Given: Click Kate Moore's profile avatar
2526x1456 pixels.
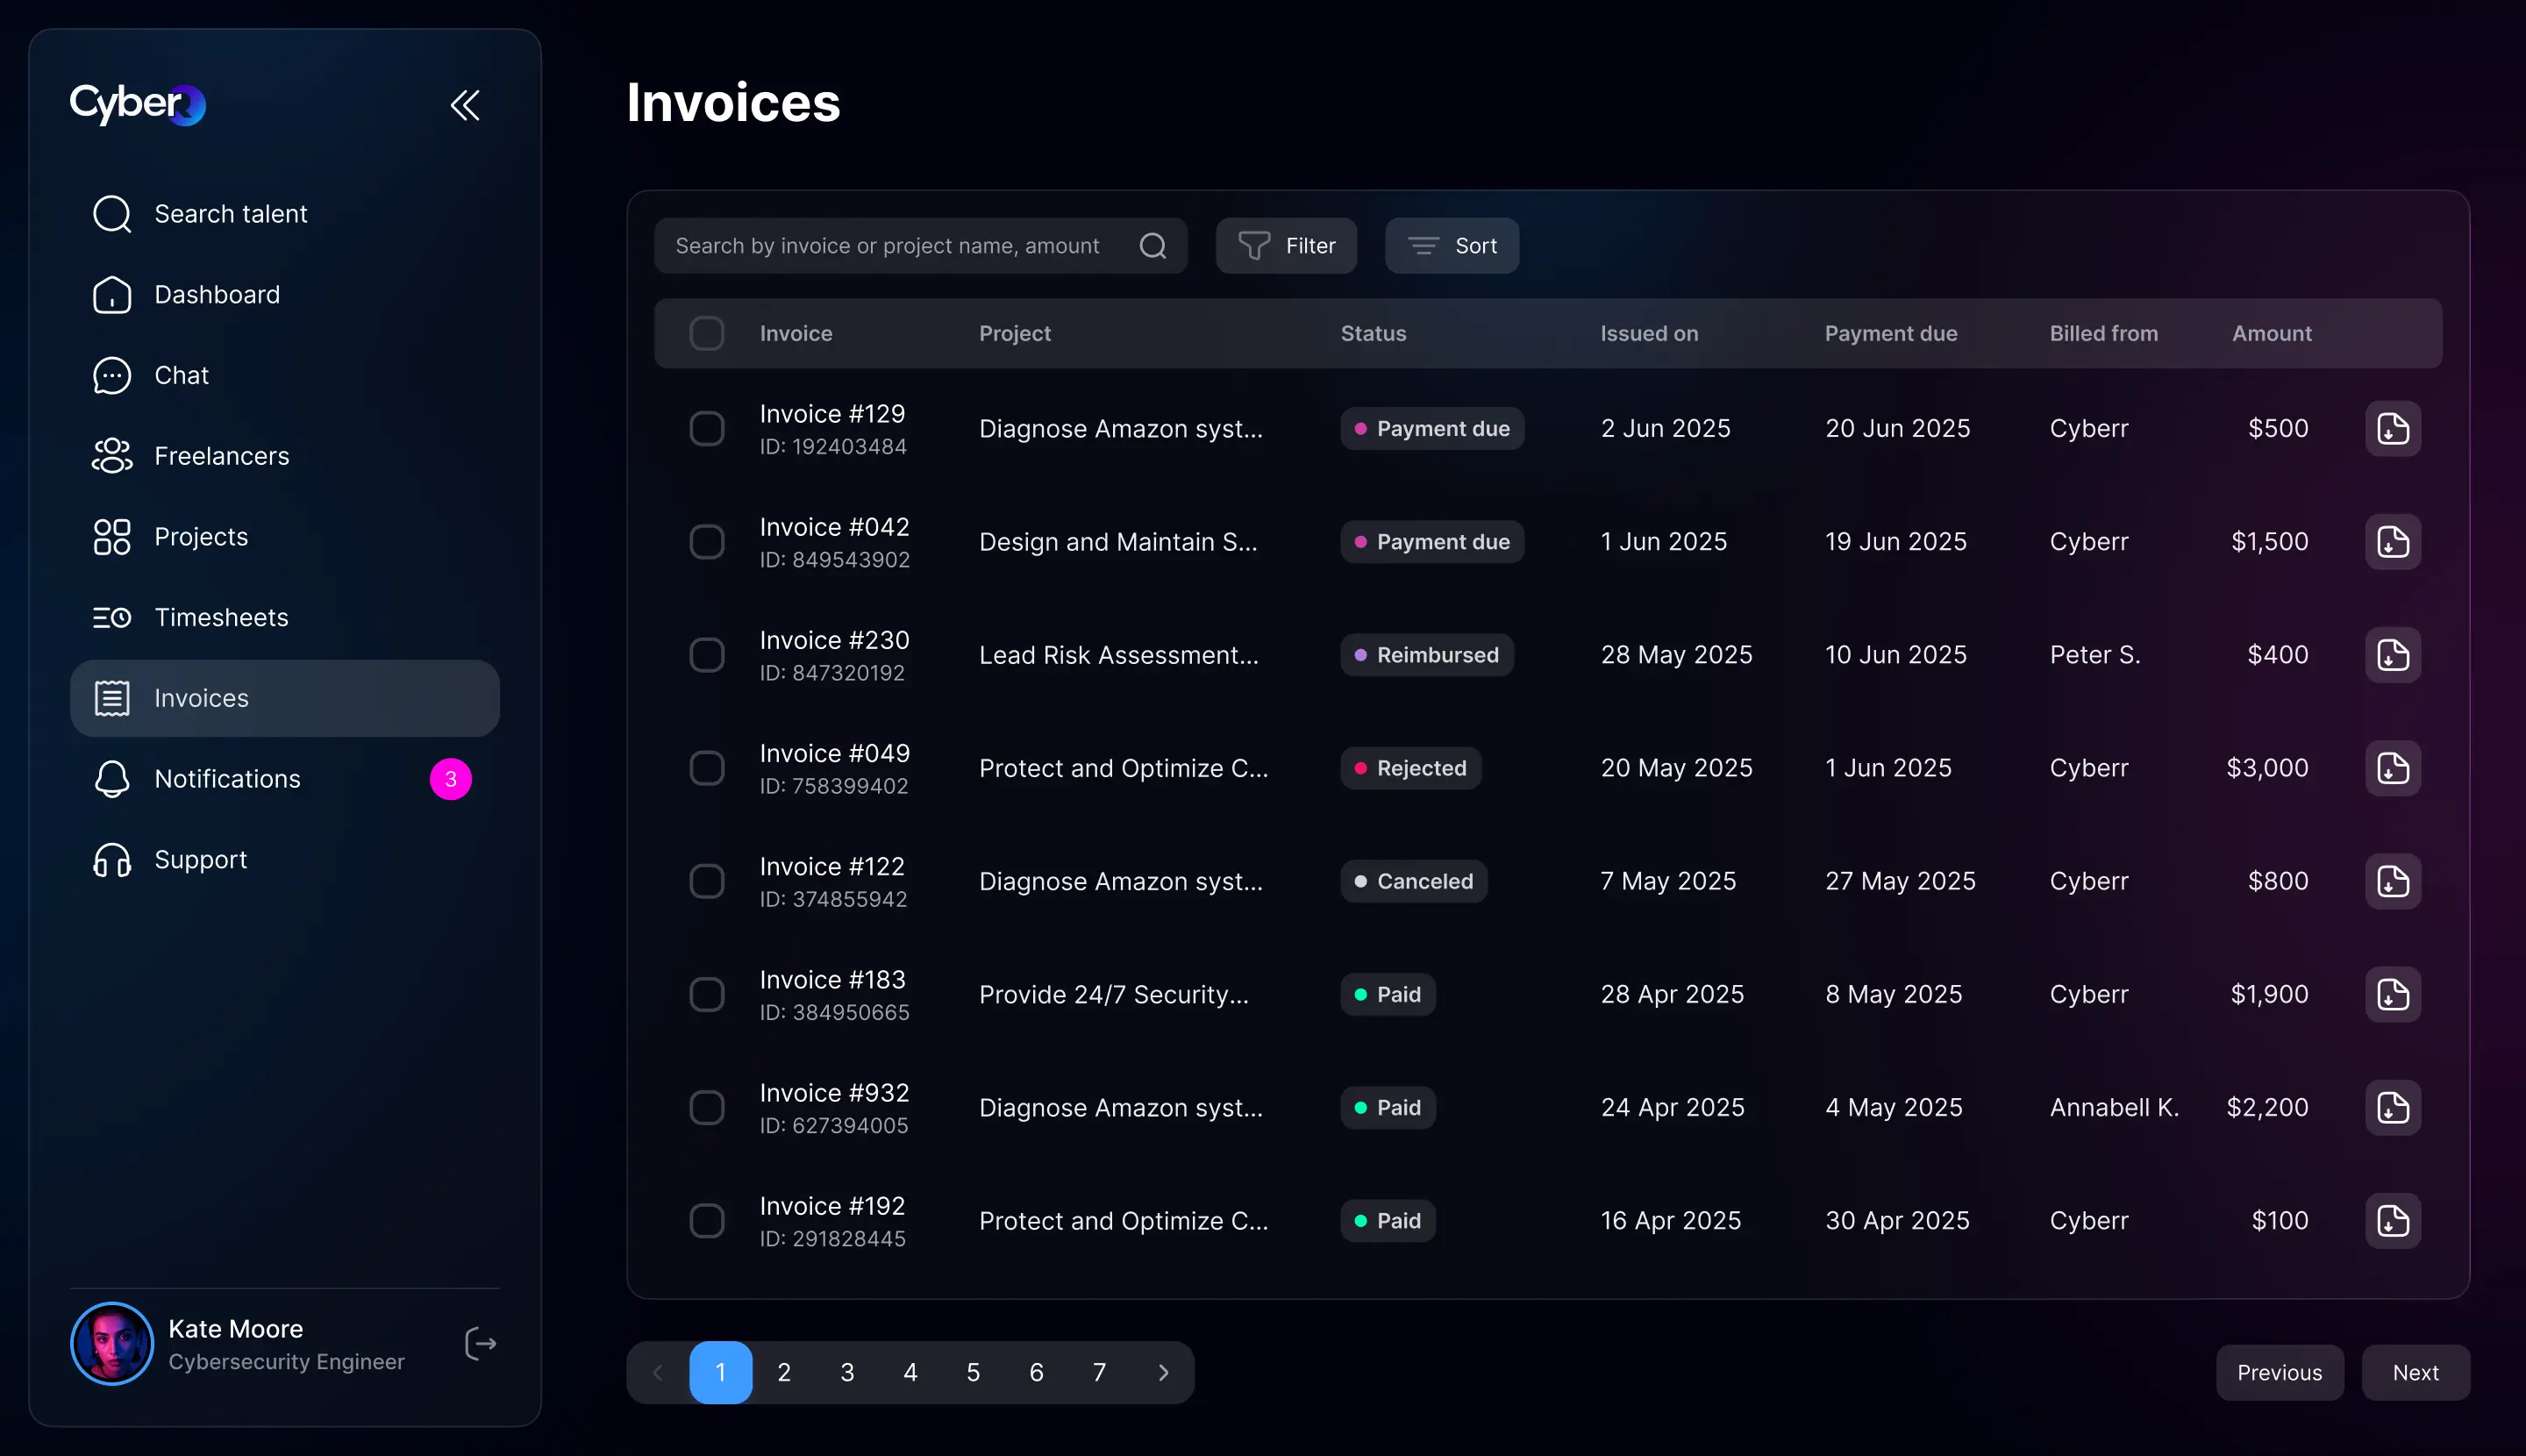Looking at the screenshot, I should 112,1343.
